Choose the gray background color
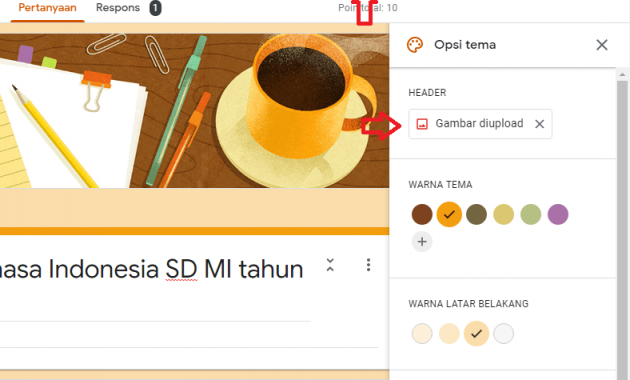The width and height of the screenshot is (630, 380). (503, 333)
